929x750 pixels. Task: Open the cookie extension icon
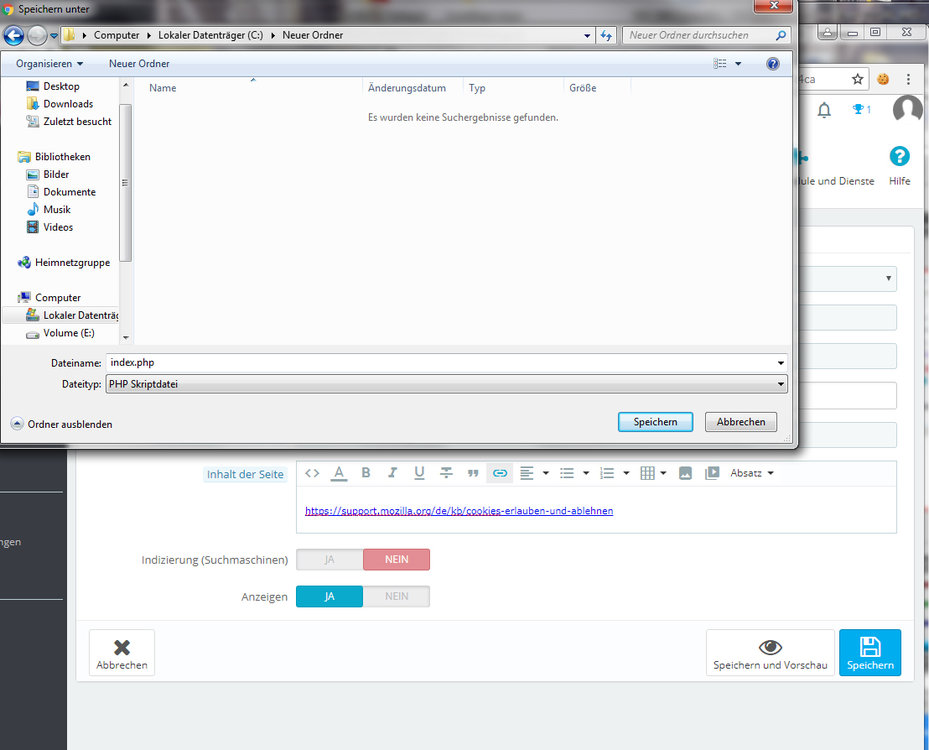point(883,79)
